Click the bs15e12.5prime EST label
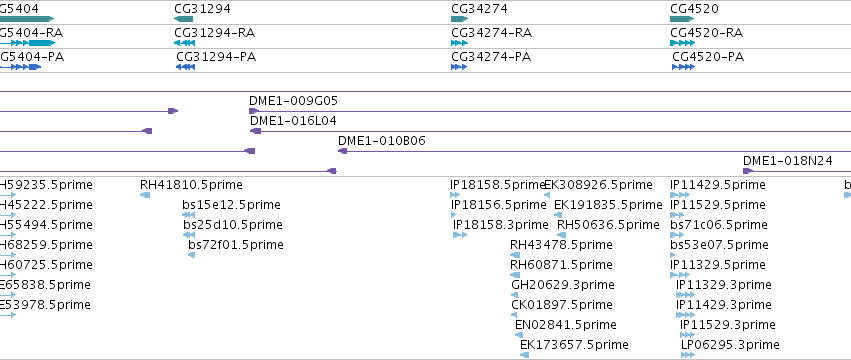 [232, 205]
